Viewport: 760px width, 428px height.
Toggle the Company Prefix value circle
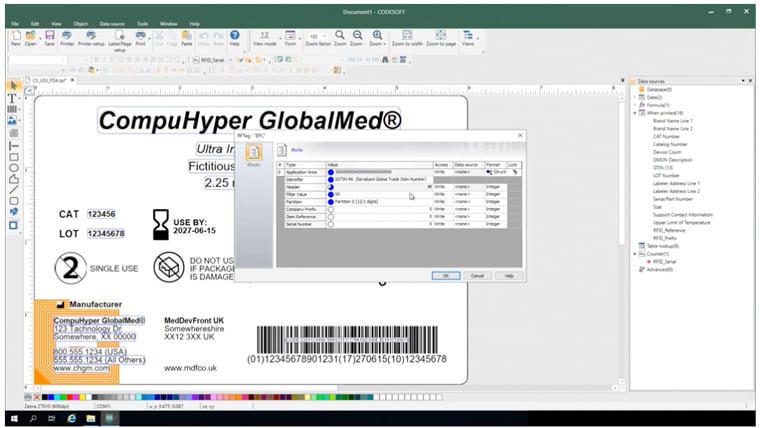pyautogui.click(x=331, y=208)
